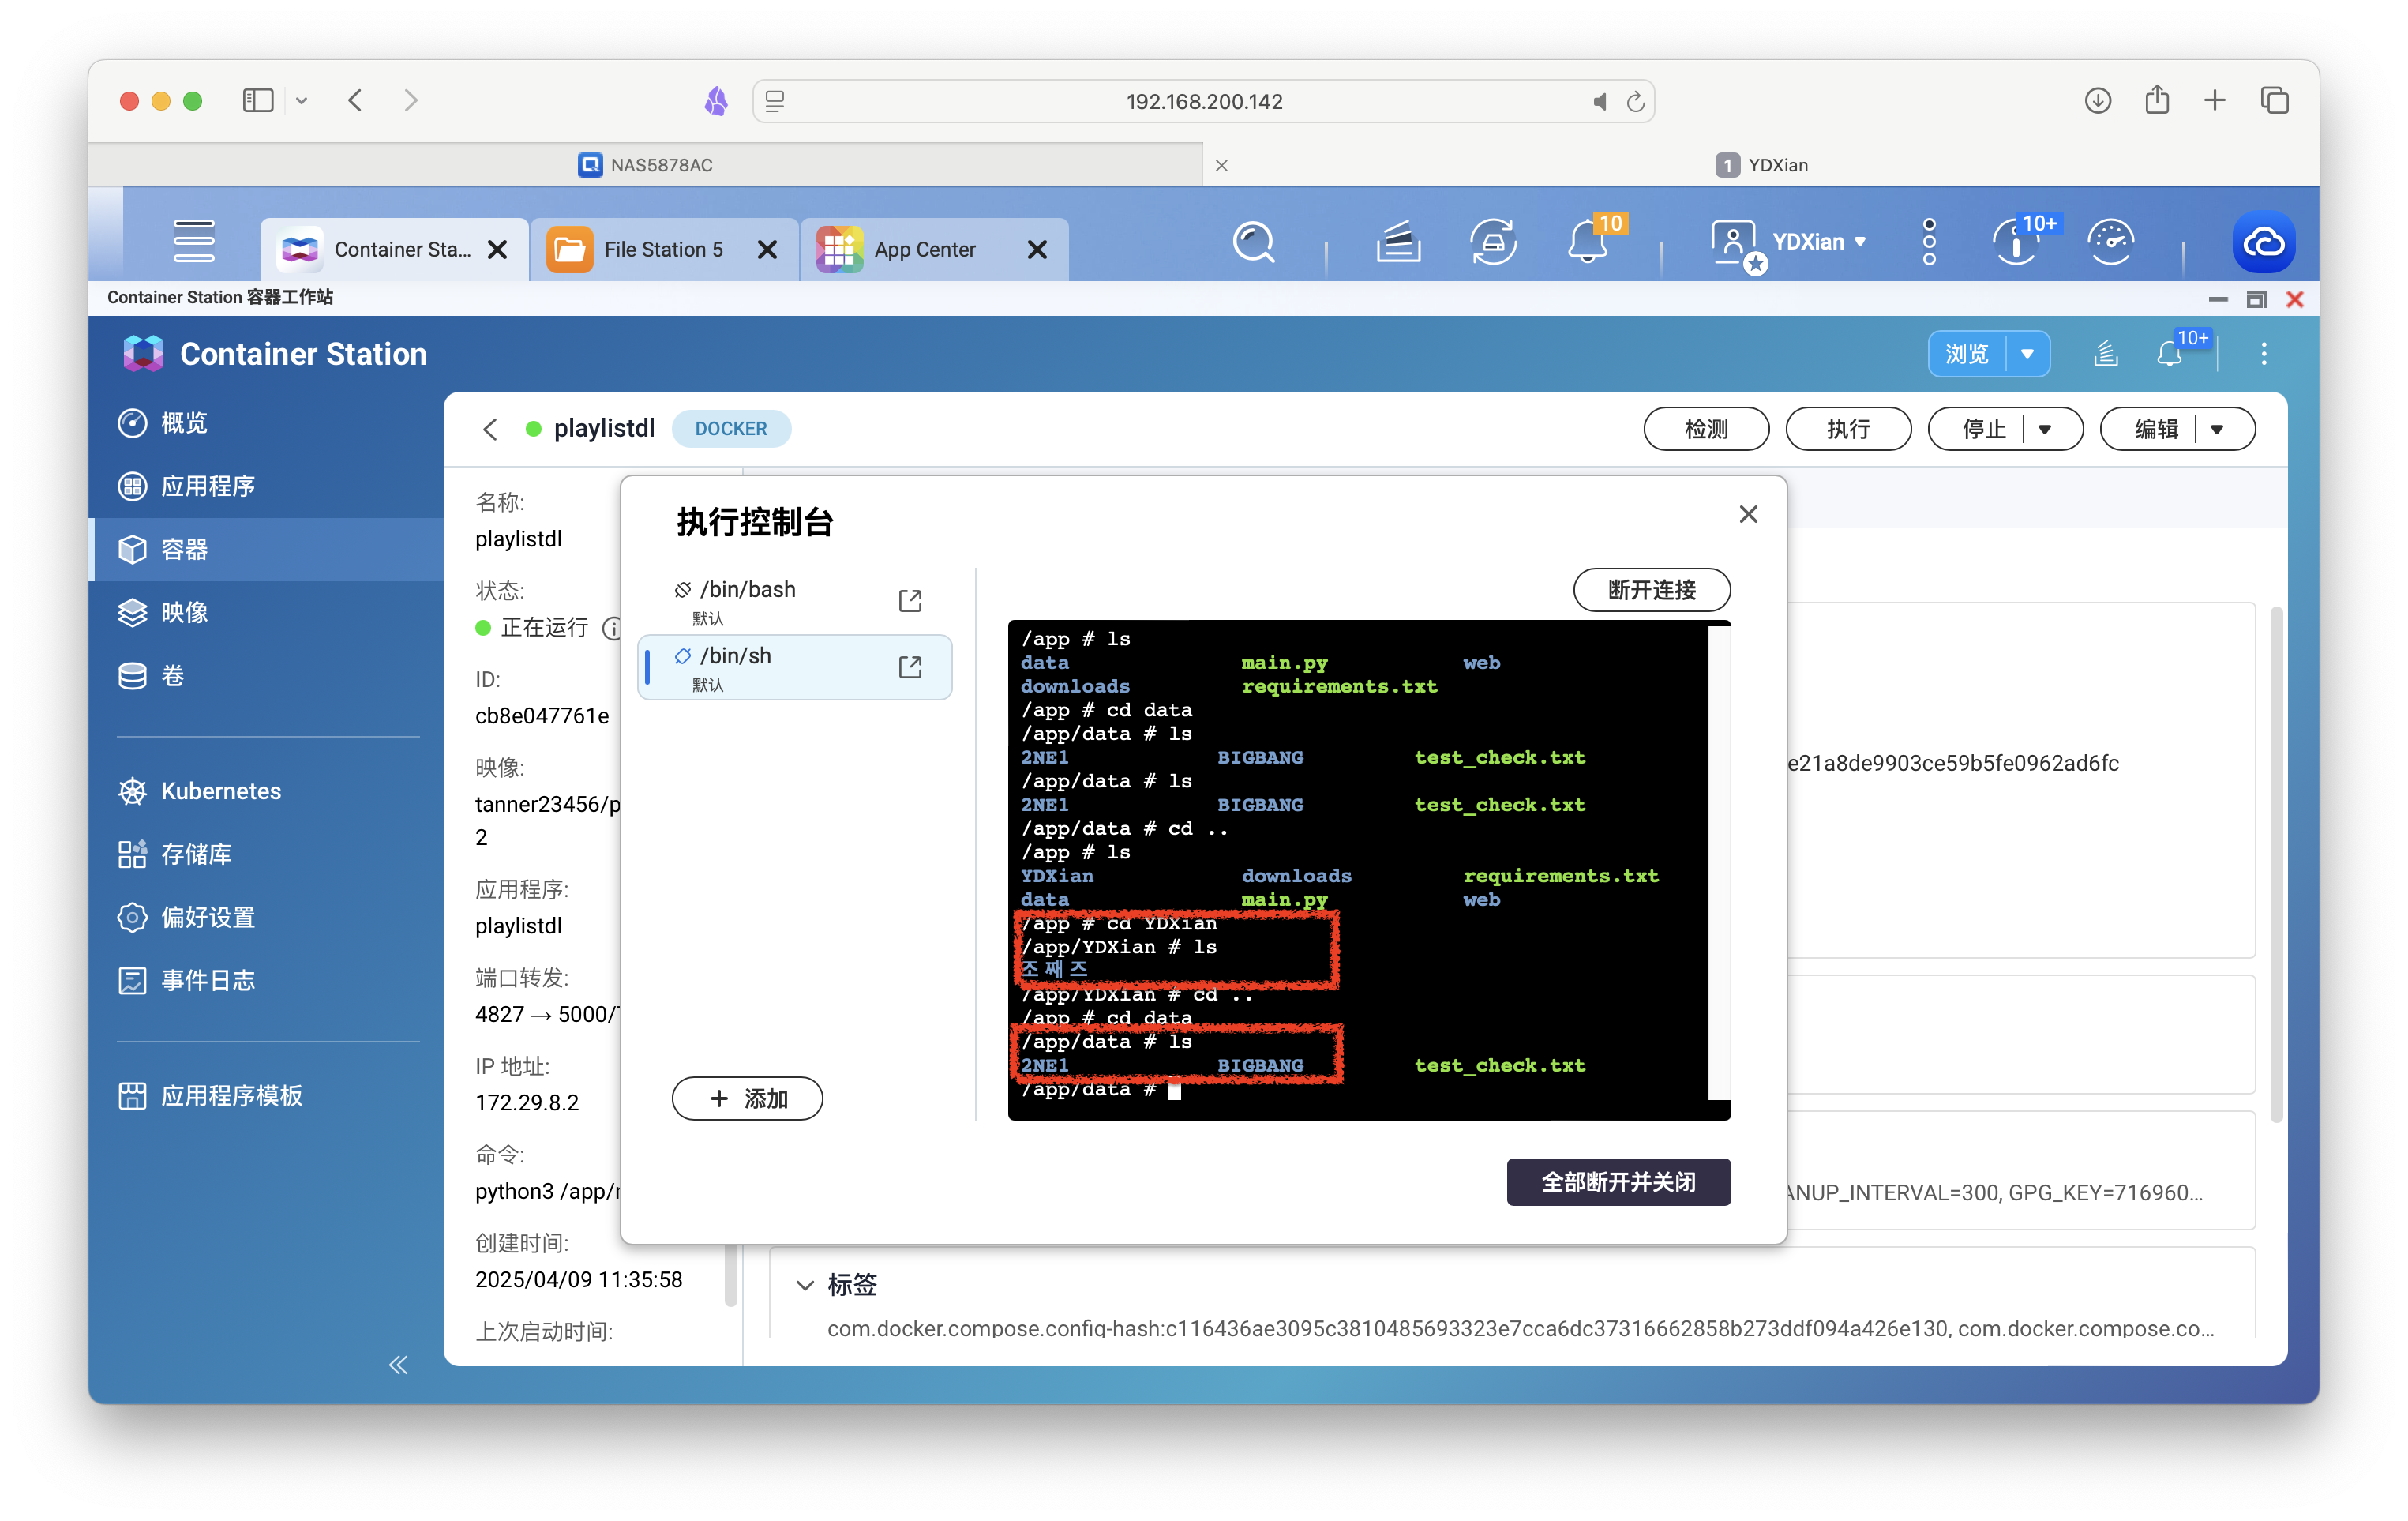This screenshot has width=2408, height=1521.
Task: Click the terminal's vertical scrollbar
Action: [1718, 860]
